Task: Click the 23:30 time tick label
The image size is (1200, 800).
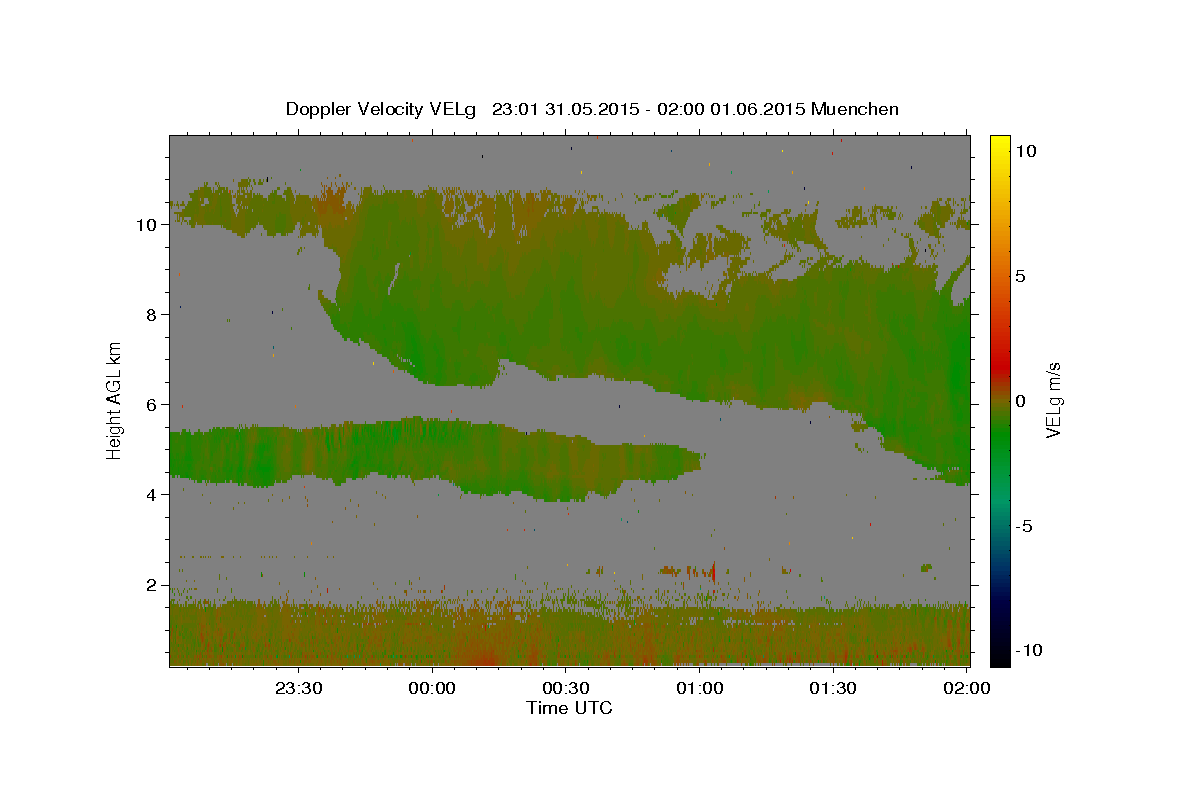Action: click(299, 688)
